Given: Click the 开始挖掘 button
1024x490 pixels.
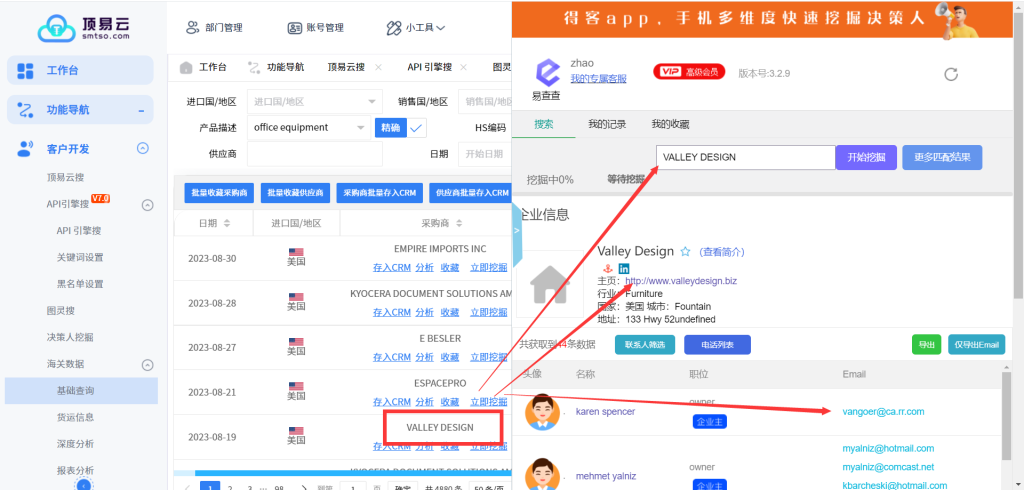Looking at the screenshot, I should click(866, 158).
